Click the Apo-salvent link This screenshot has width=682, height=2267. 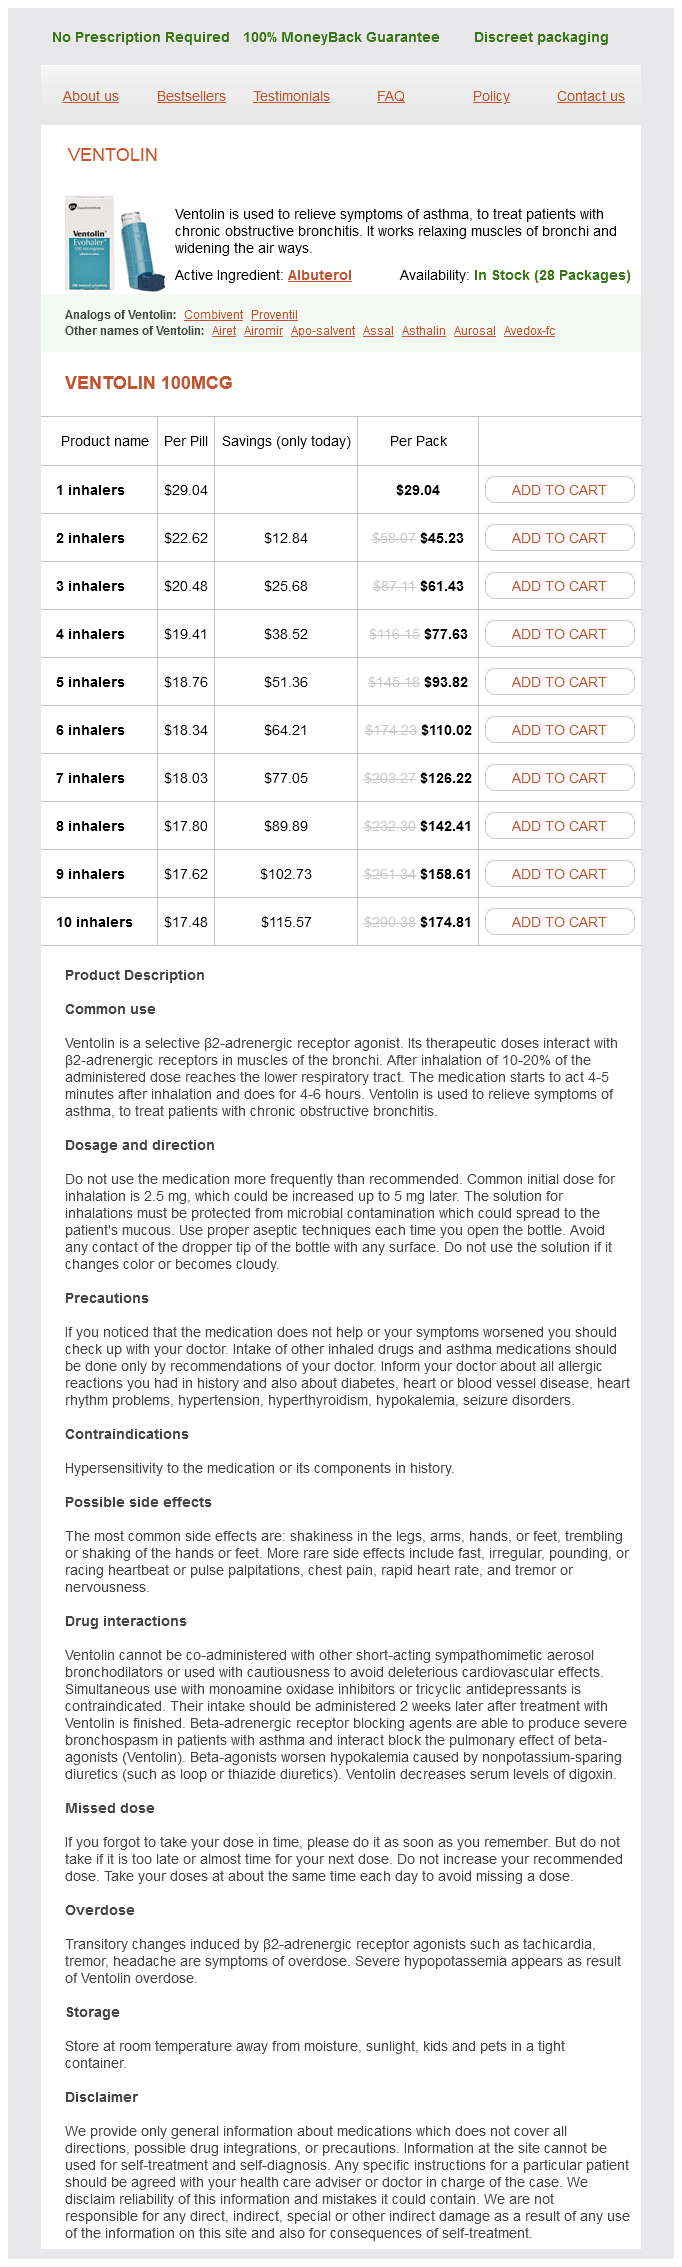(323, 331)
